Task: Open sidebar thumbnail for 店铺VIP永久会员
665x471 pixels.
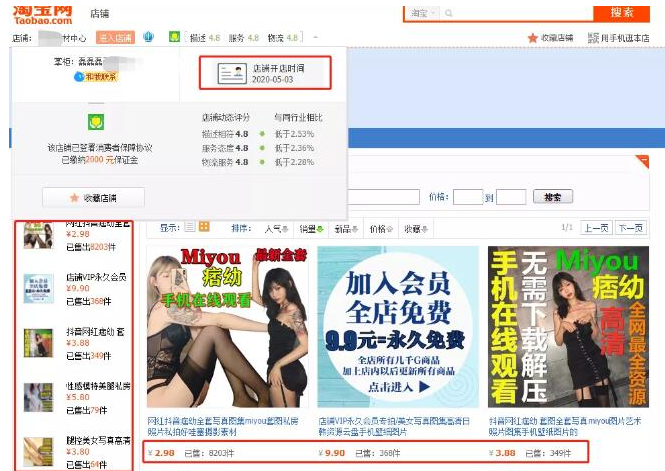Action: [x=38, y=289]
